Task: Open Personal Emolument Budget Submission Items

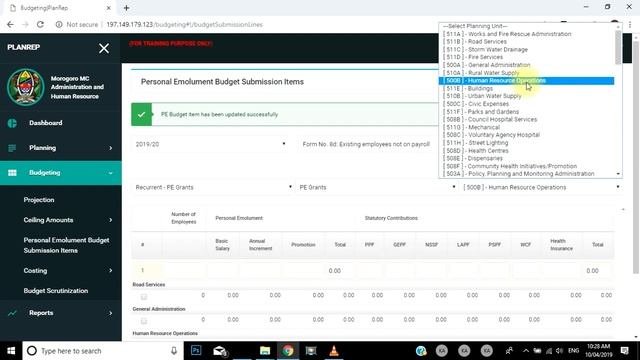Action: point(66,245)
